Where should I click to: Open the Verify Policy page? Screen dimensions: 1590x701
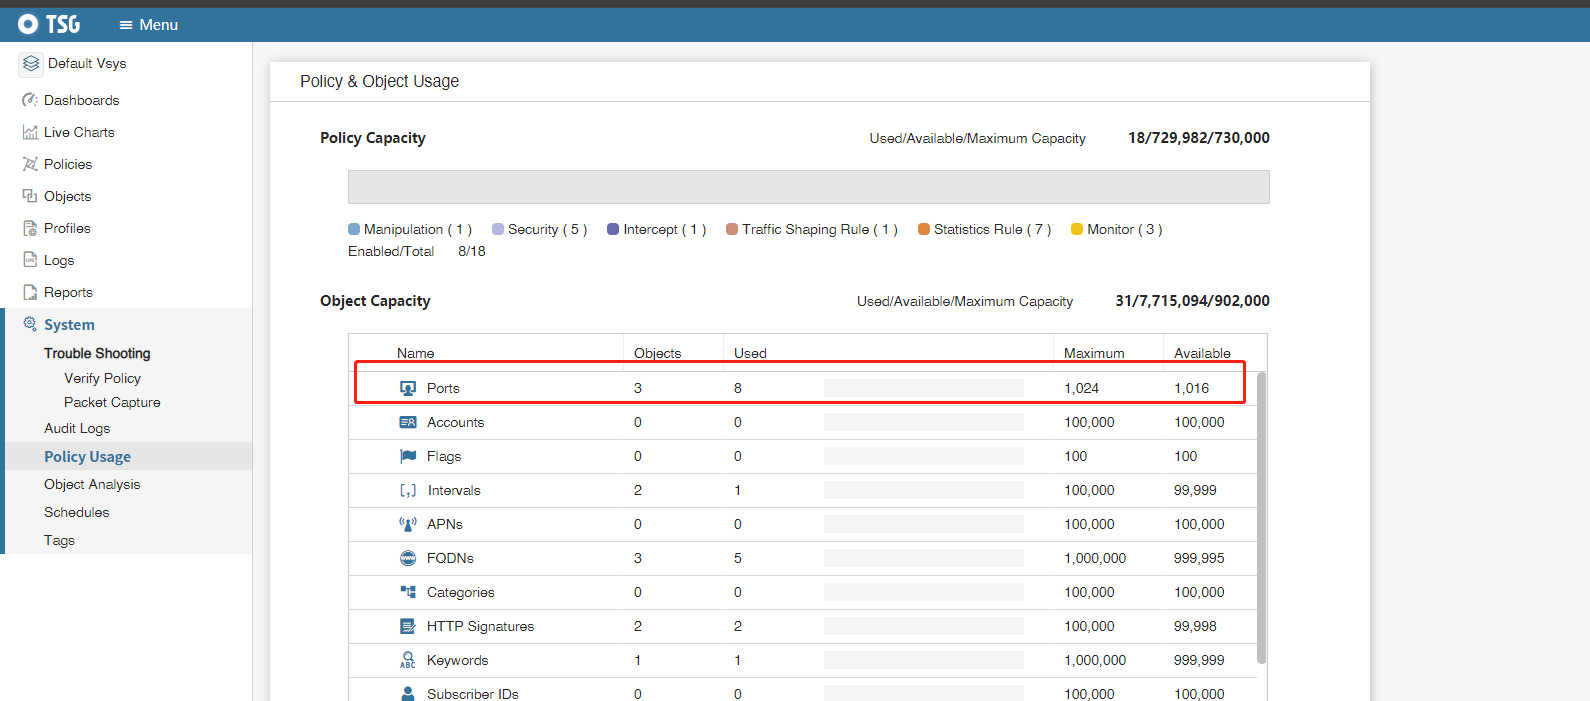tap(102, 378)
